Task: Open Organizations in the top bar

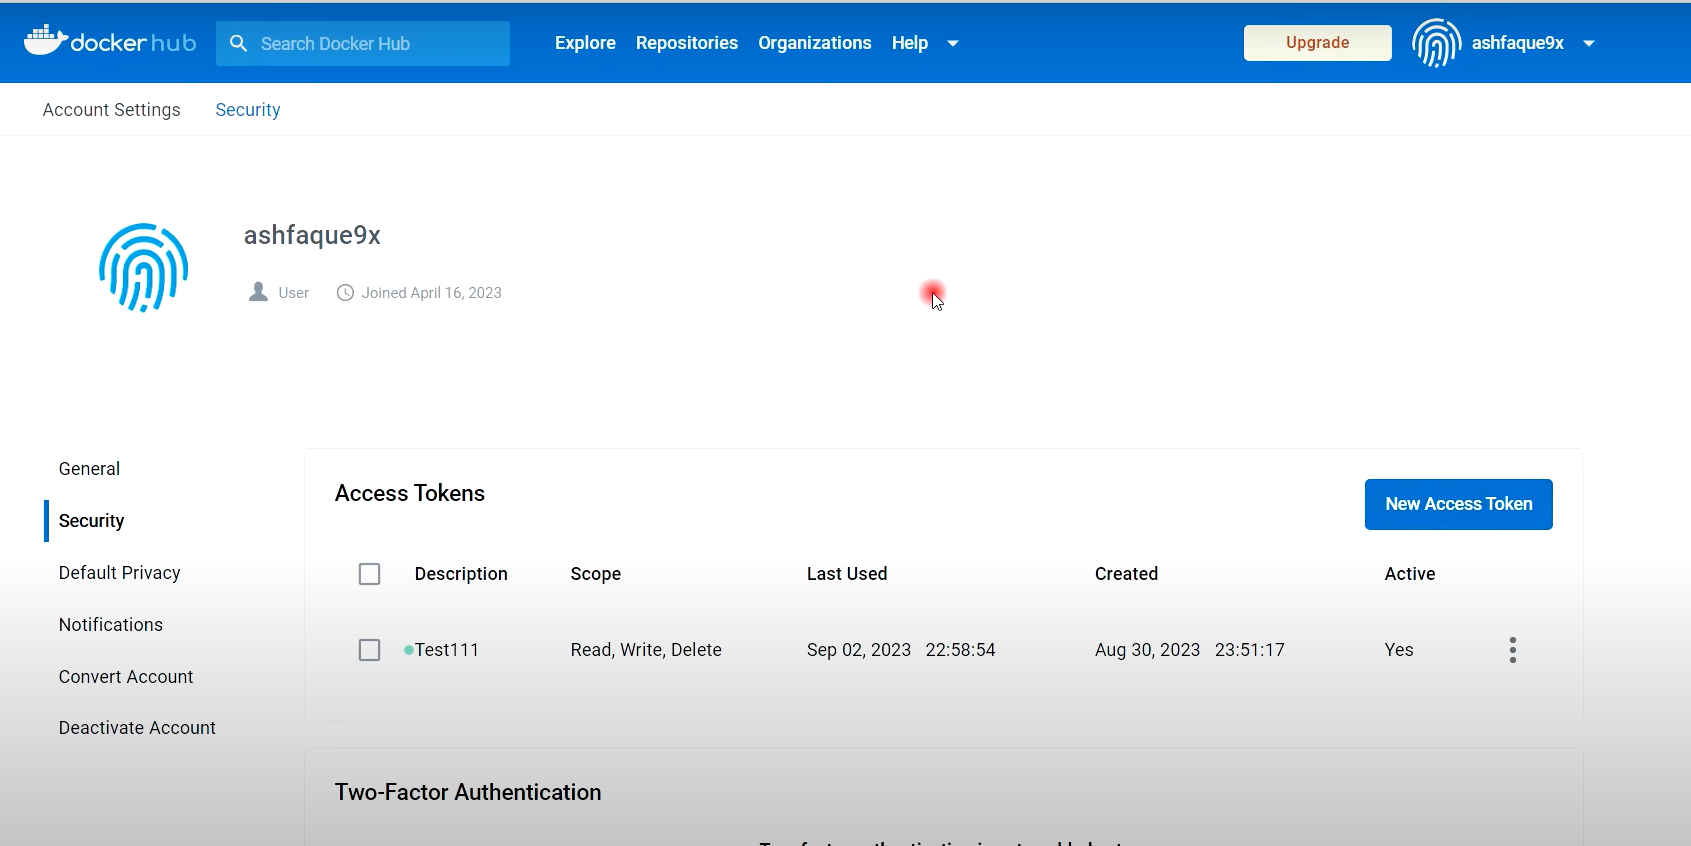Action: pyautogui.click(x=815, y=43)
